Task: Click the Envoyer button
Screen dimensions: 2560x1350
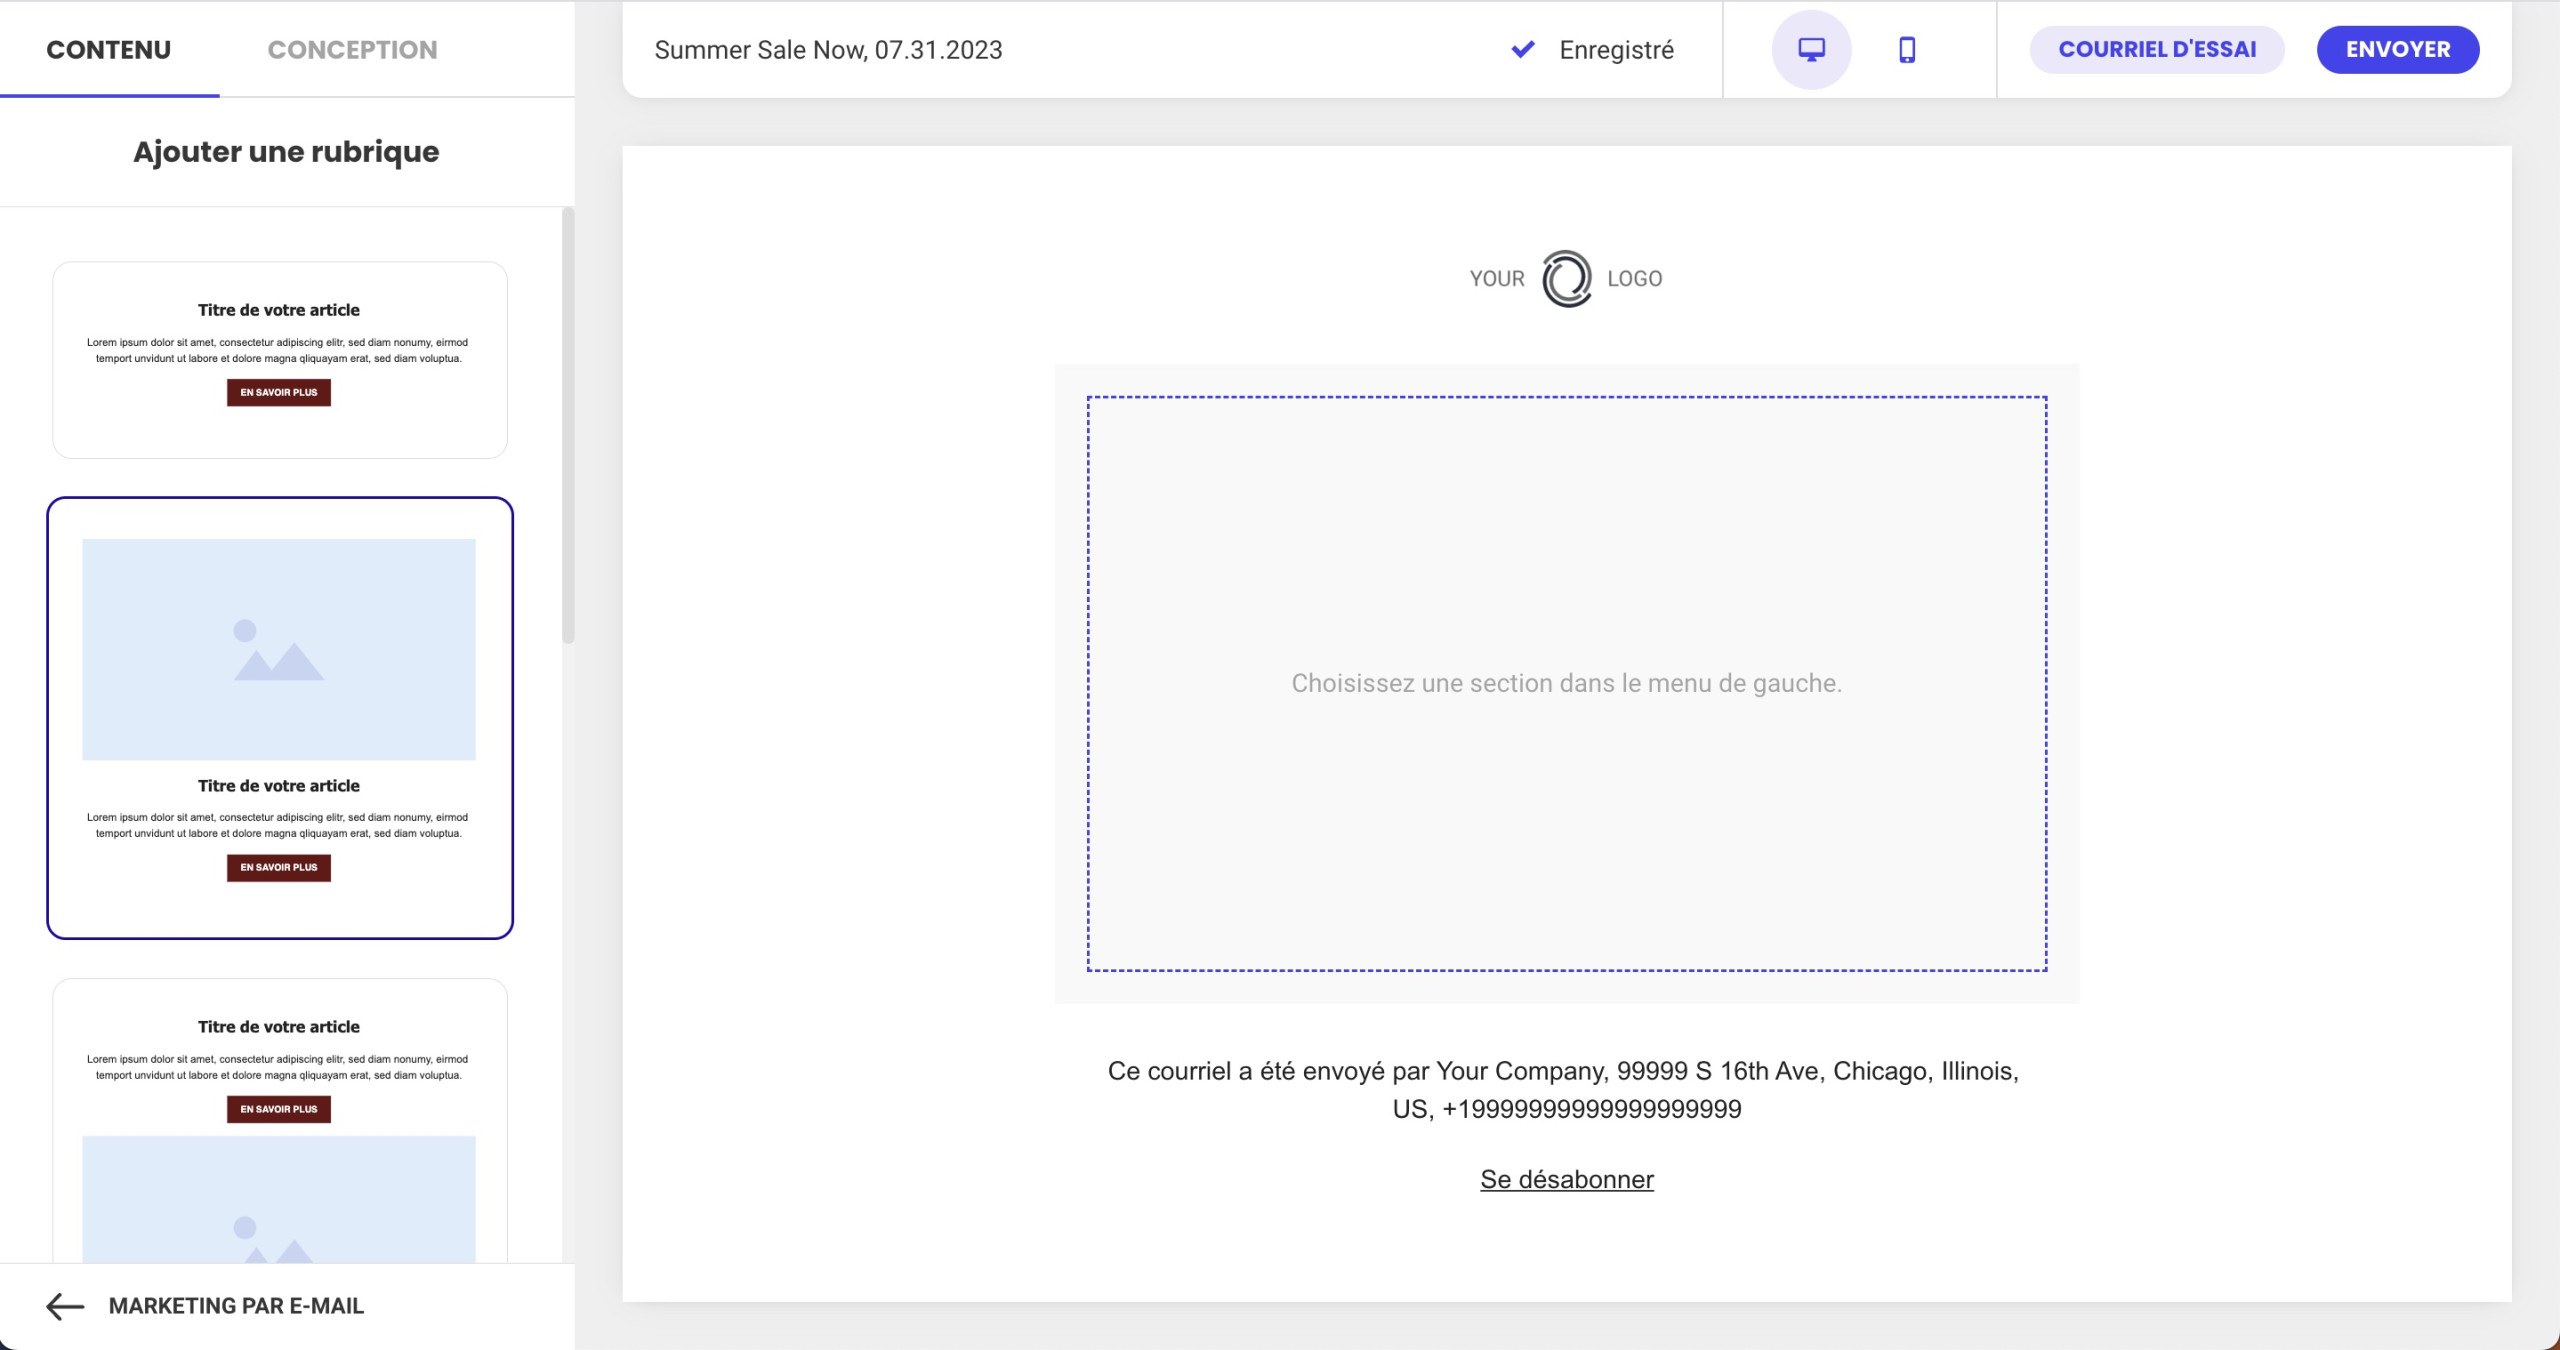Action: [2398, 49]
